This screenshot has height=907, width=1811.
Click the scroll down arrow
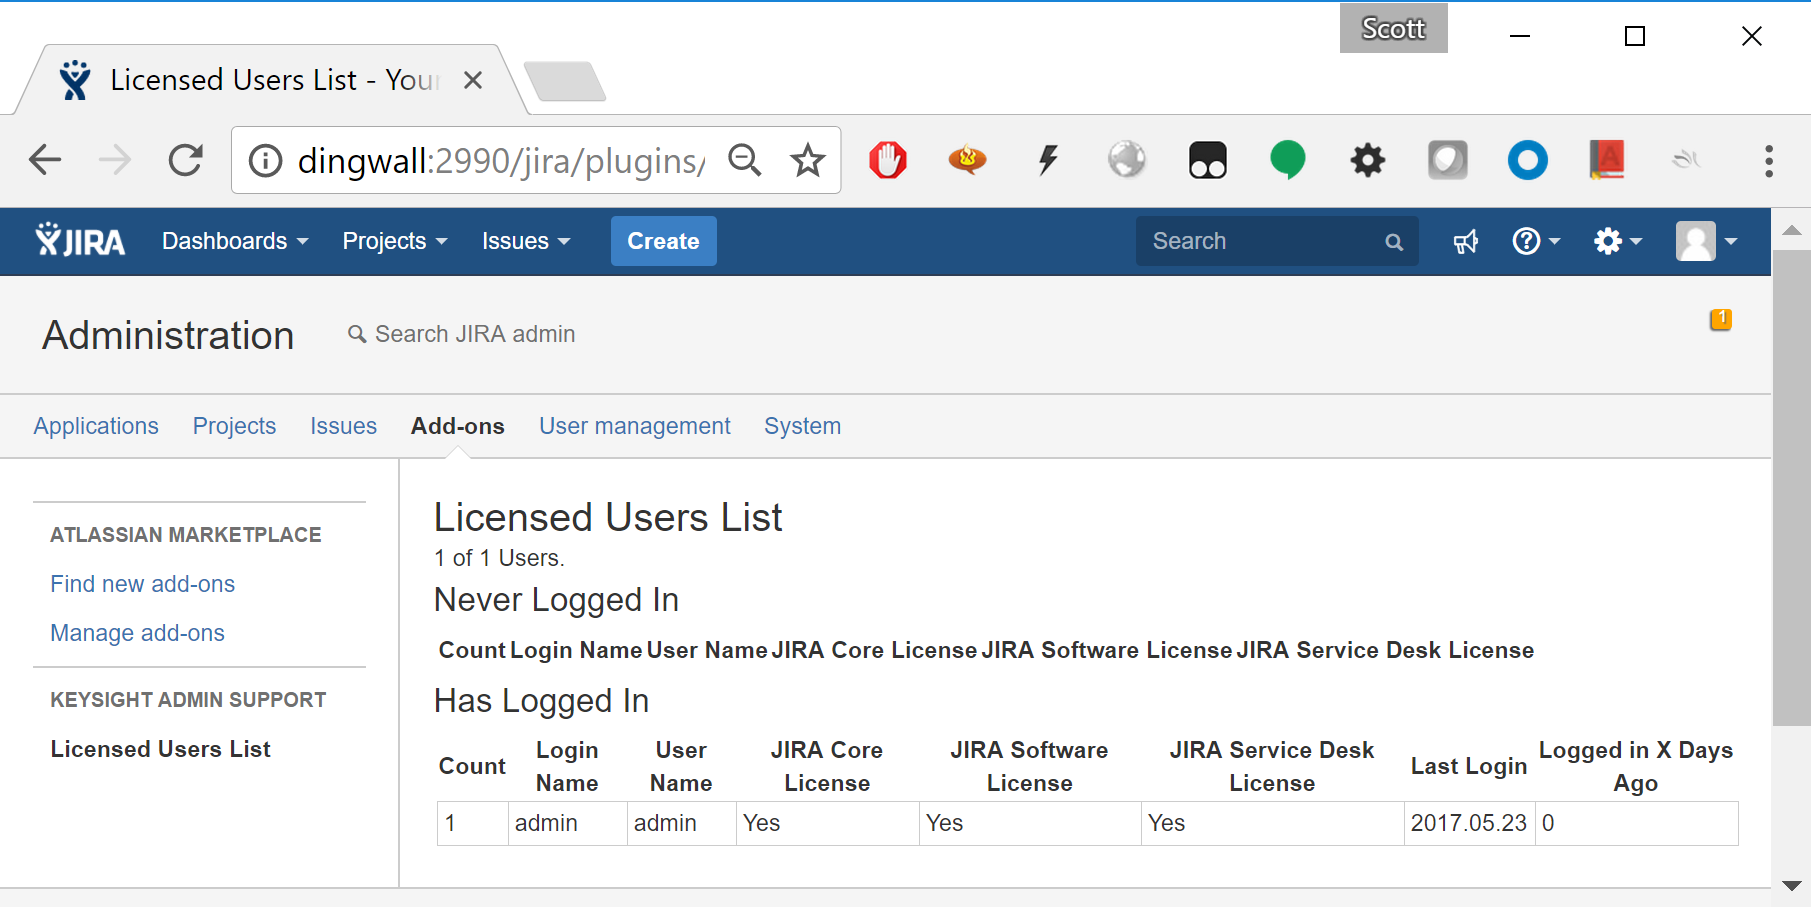[1792, 886]
